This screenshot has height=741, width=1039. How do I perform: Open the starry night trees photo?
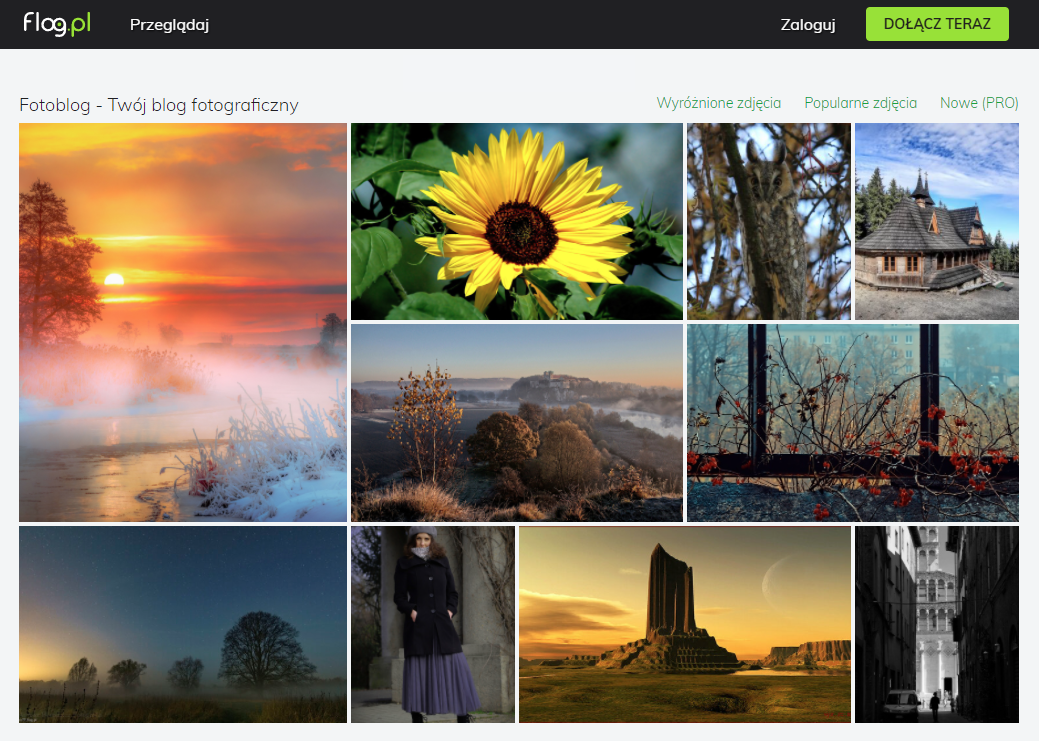[x=183, y=624]
